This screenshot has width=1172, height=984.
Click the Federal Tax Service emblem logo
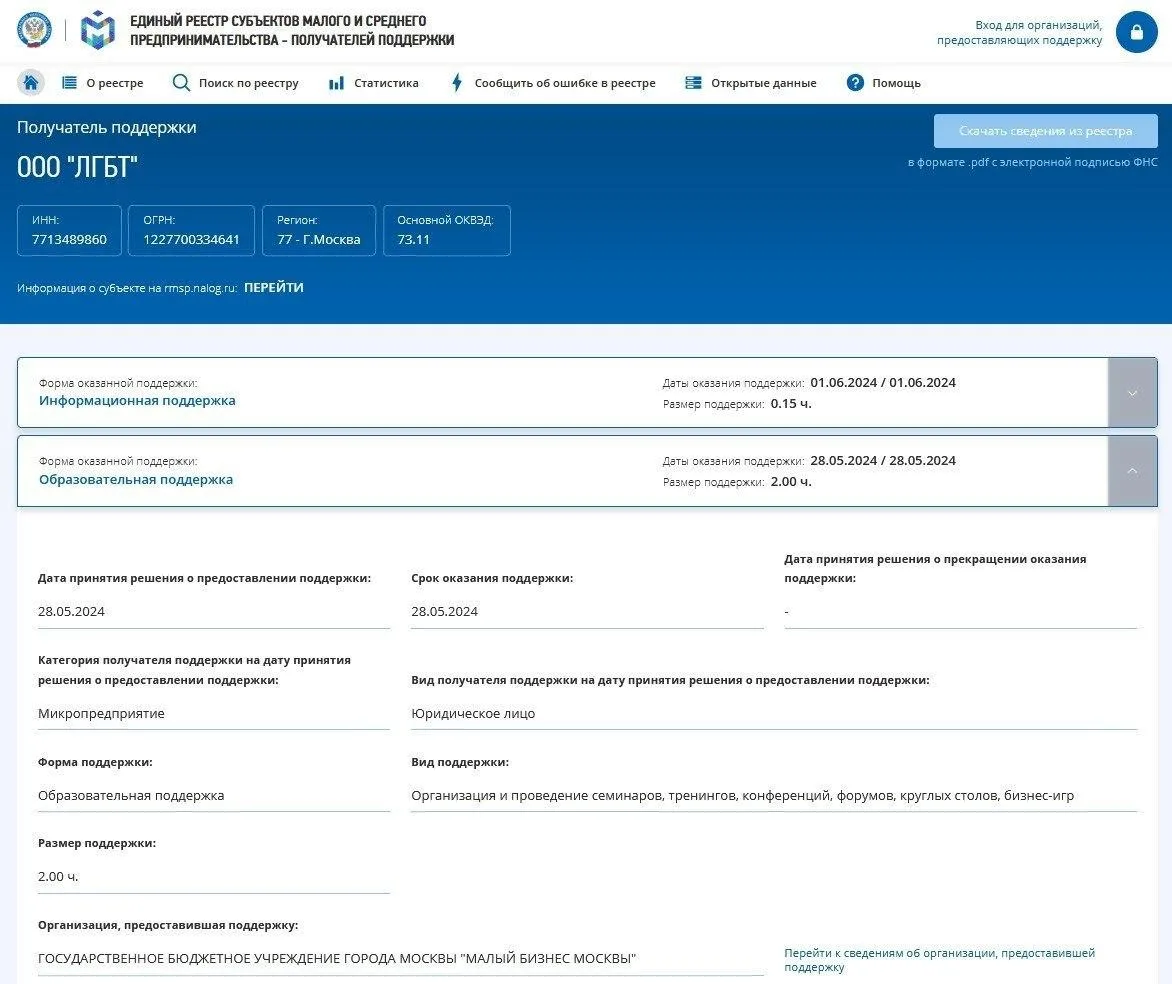click(x=34, y=30)
